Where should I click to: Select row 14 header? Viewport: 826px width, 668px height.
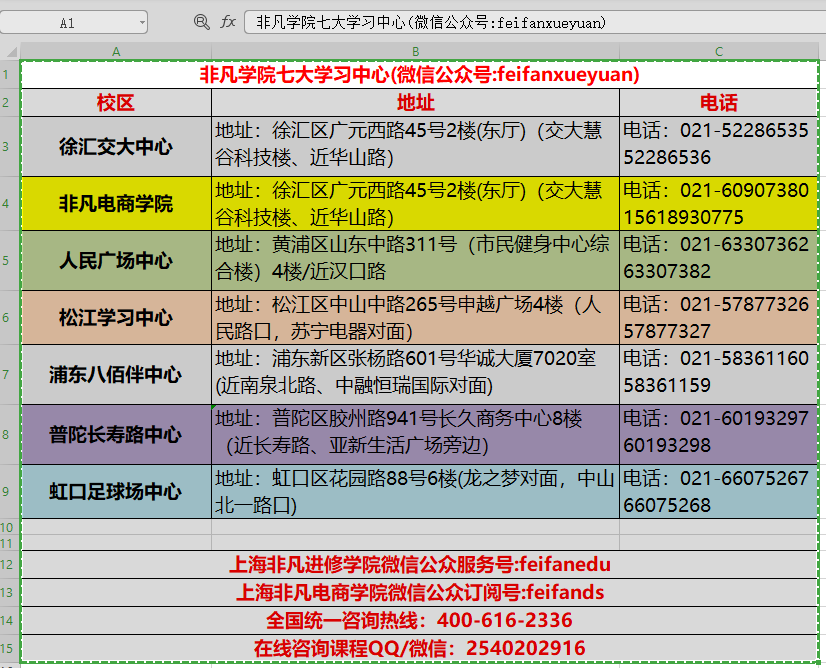(x=9, y=620)
